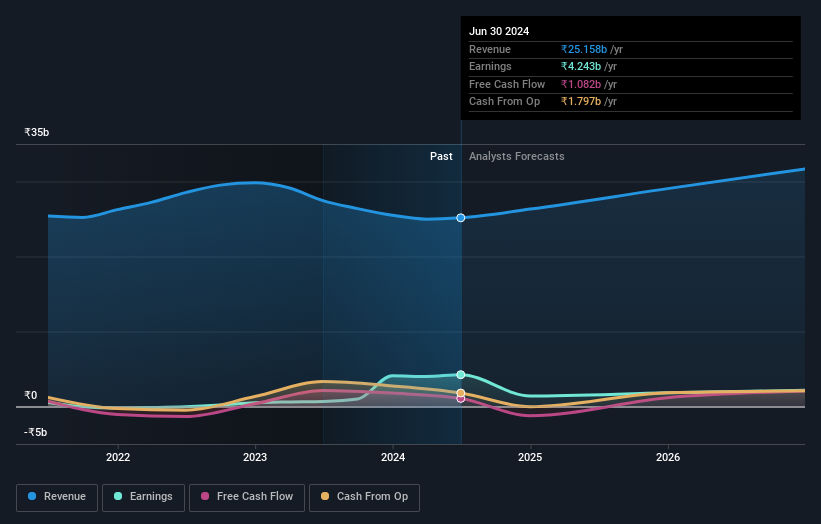The width and height of the screenshot is (821, 524).
Task: Toggle the Free Cash Flow legend series
Action: coord(247,497)
